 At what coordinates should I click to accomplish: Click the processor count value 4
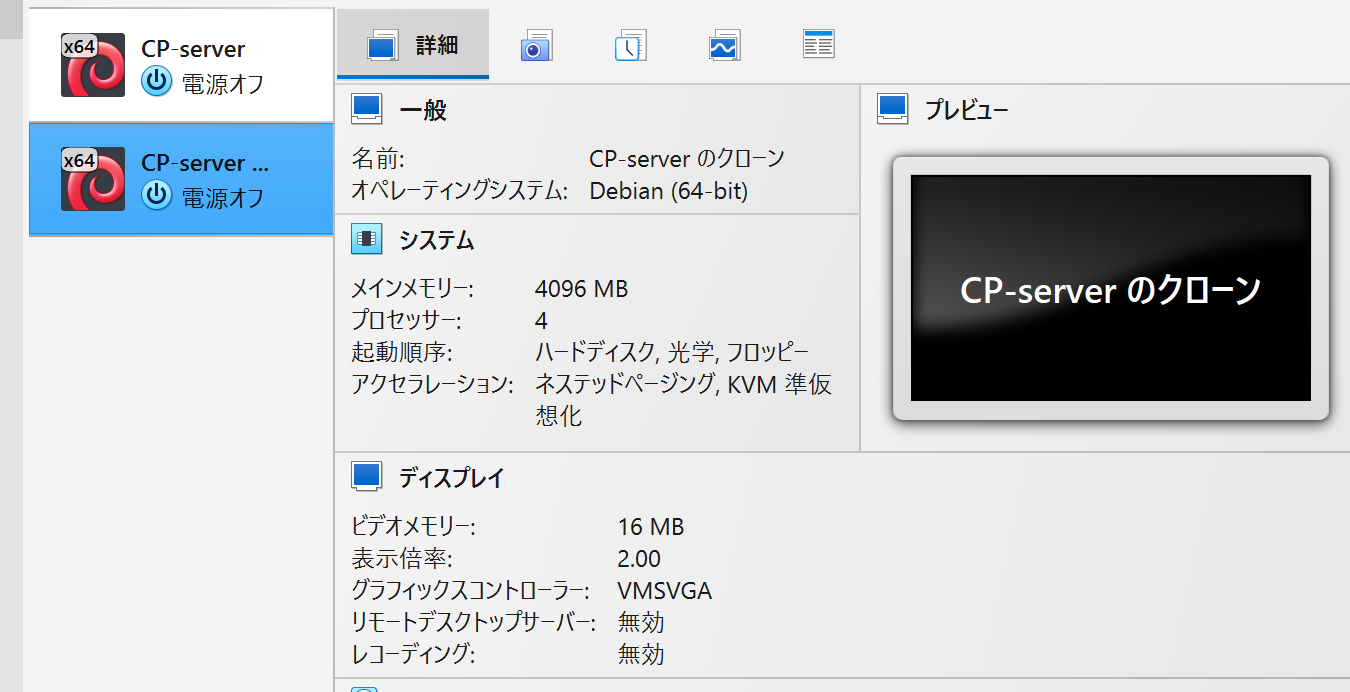tap(541, 321)
